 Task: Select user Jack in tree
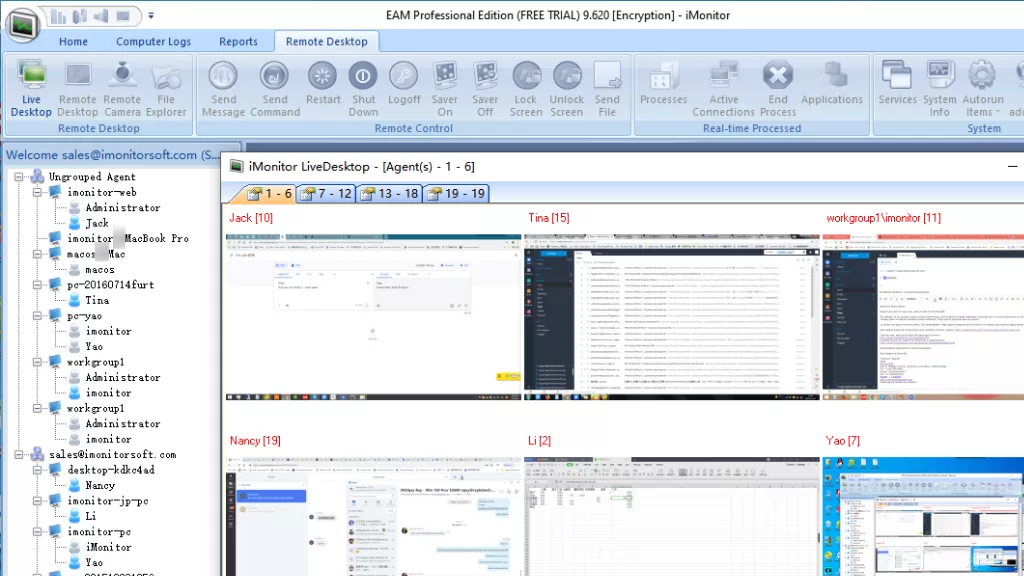(x=97, y=223)
